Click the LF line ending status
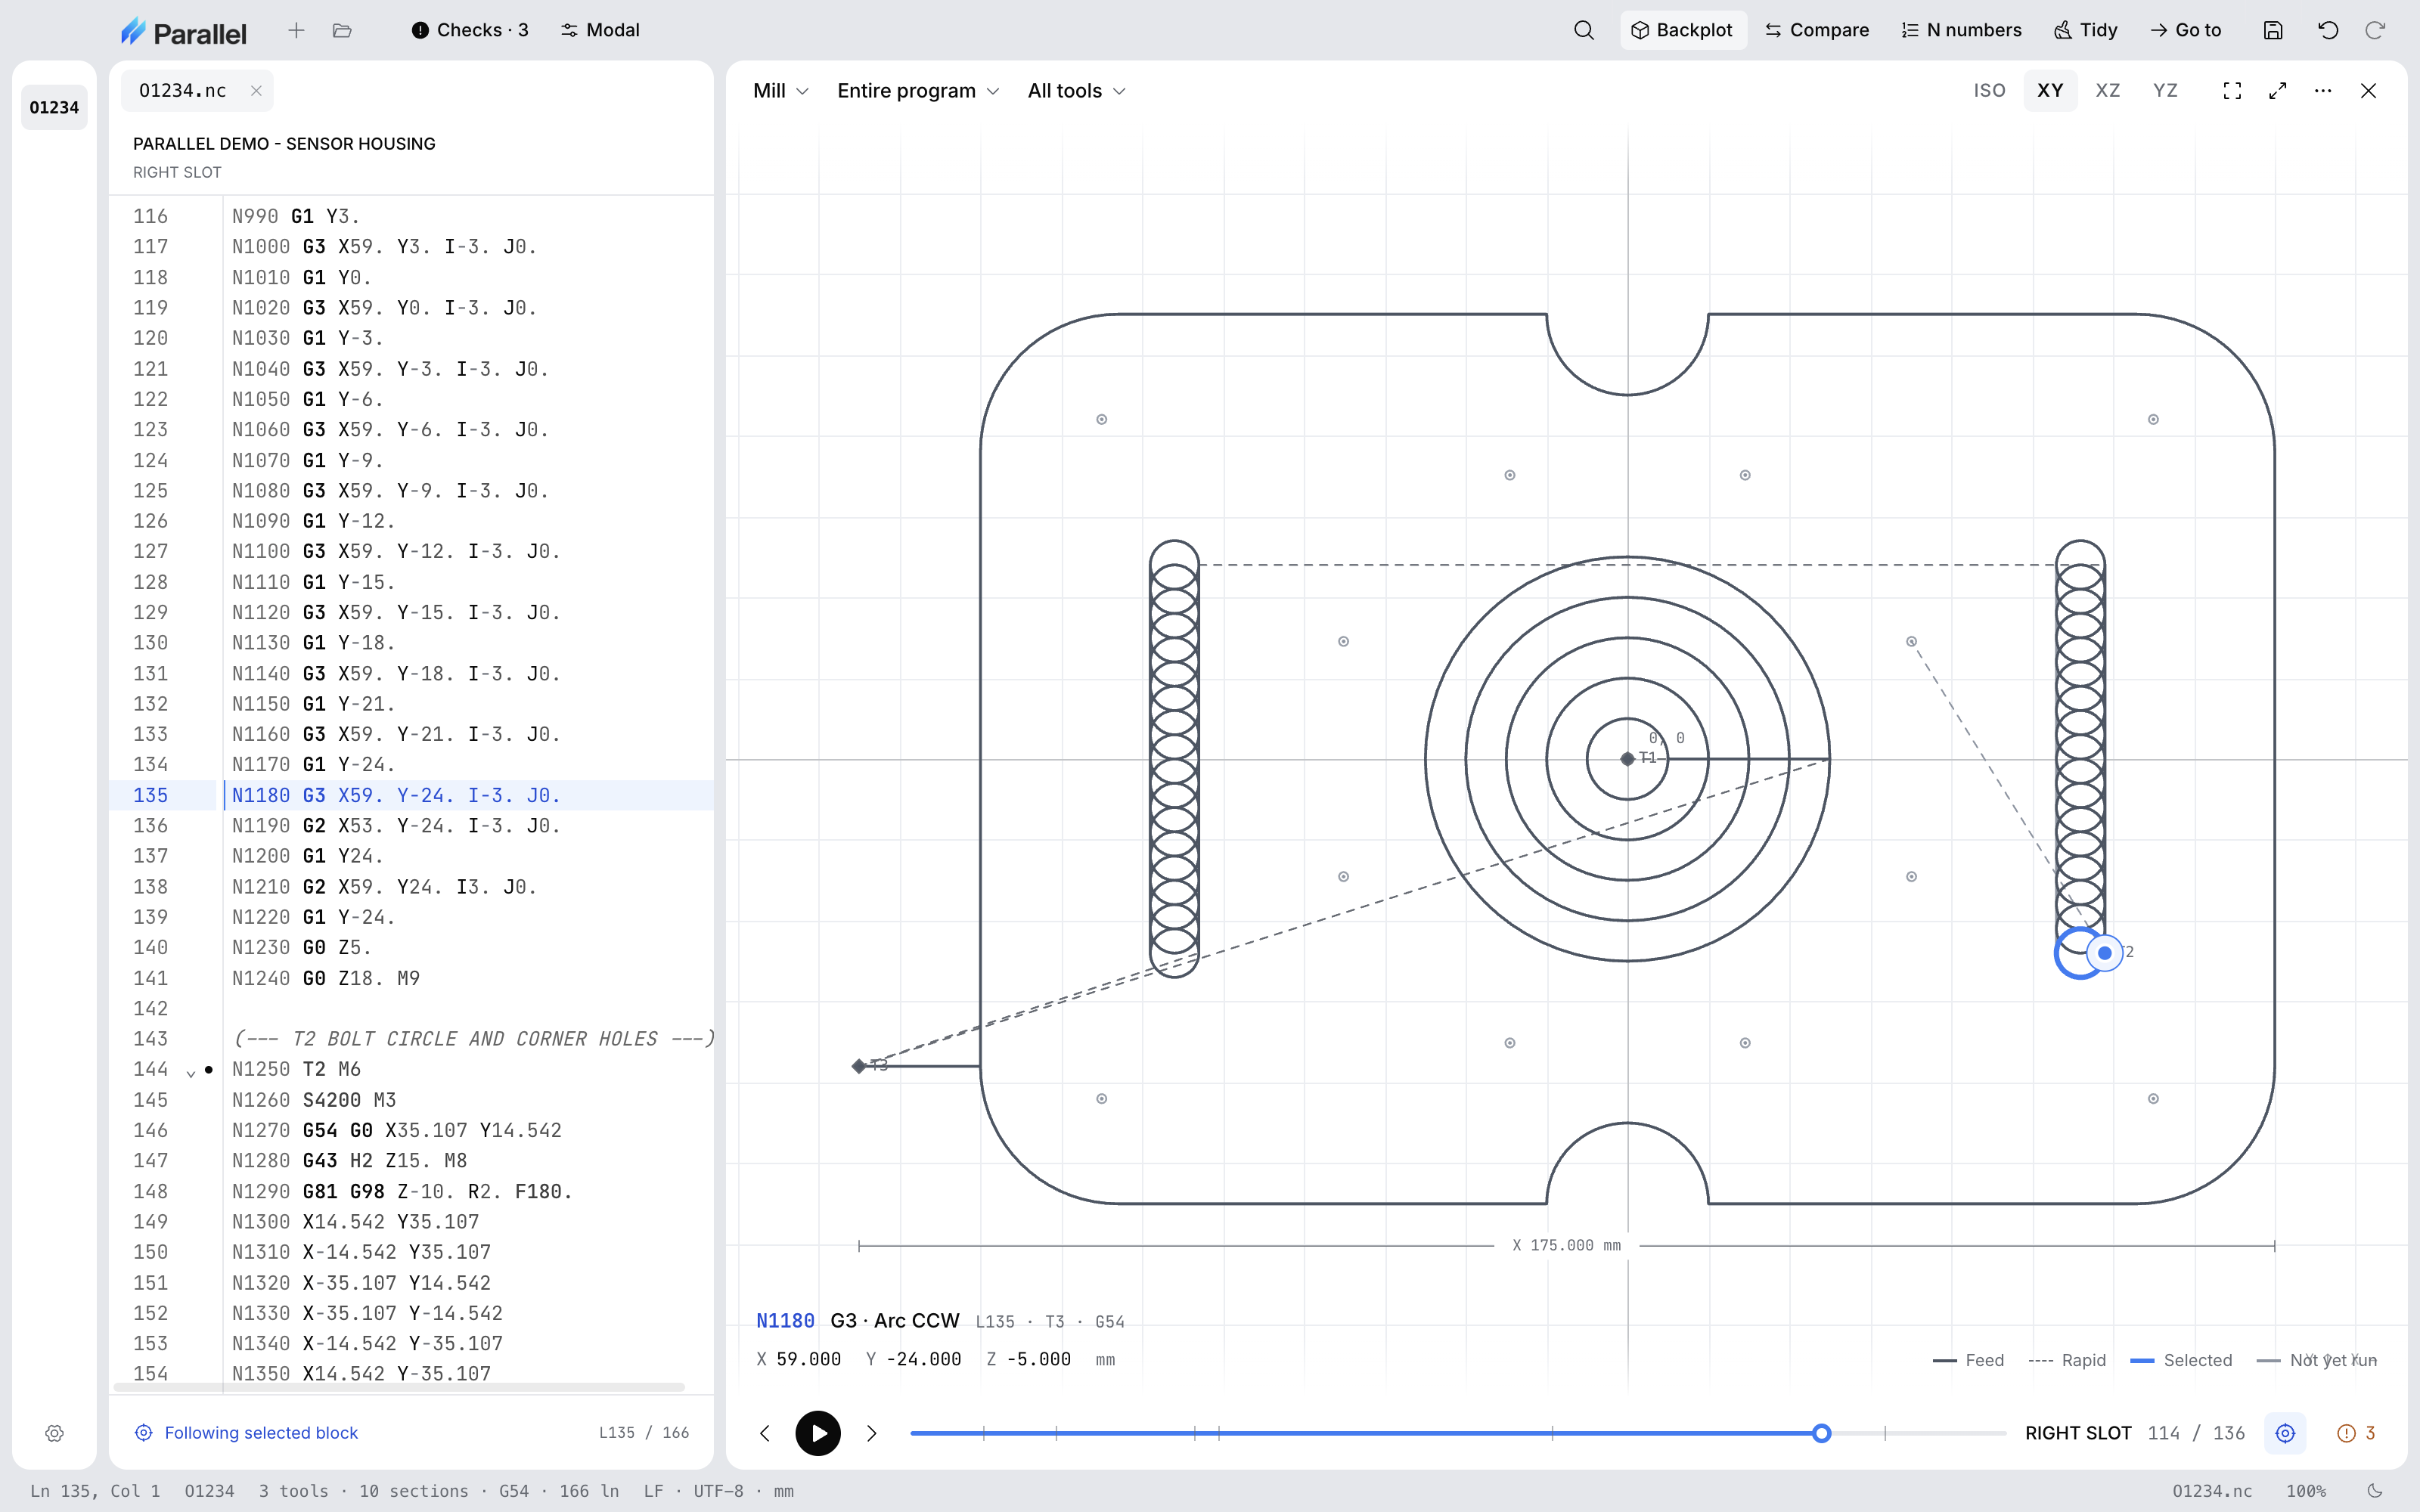Viewport: 2420px width, 1512px height. pyautogui.click(x=653, y=1491)
